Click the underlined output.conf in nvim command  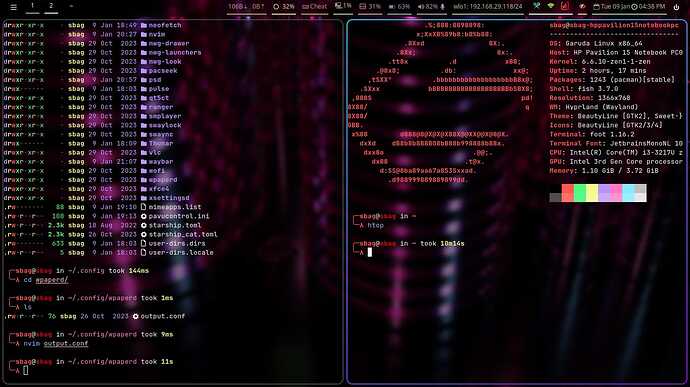click(x=66, y=343)
